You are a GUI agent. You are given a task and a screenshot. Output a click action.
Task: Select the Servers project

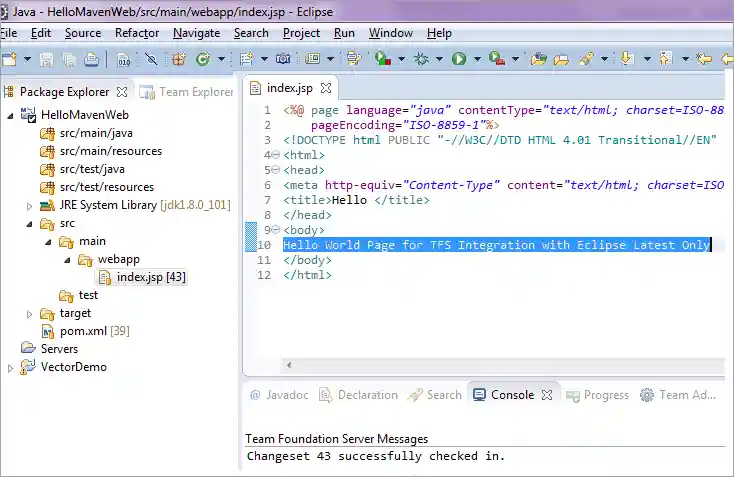coord(49,349)
